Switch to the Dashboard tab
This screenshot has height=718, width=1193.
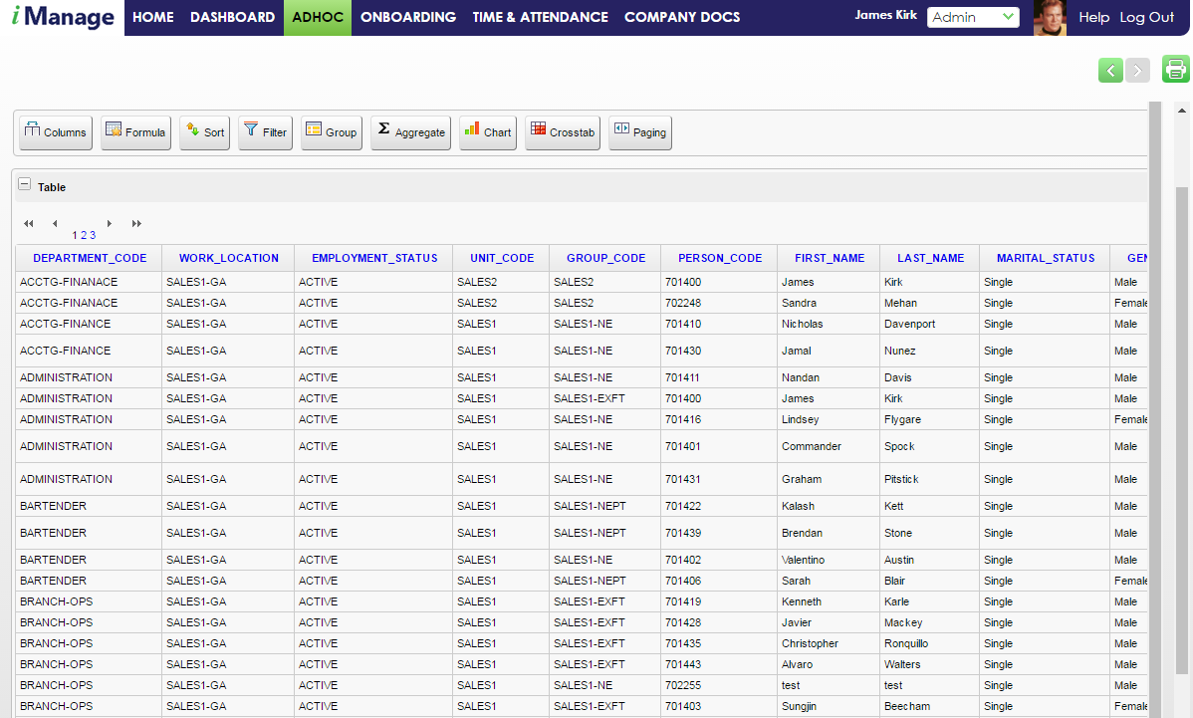point(233,17)
